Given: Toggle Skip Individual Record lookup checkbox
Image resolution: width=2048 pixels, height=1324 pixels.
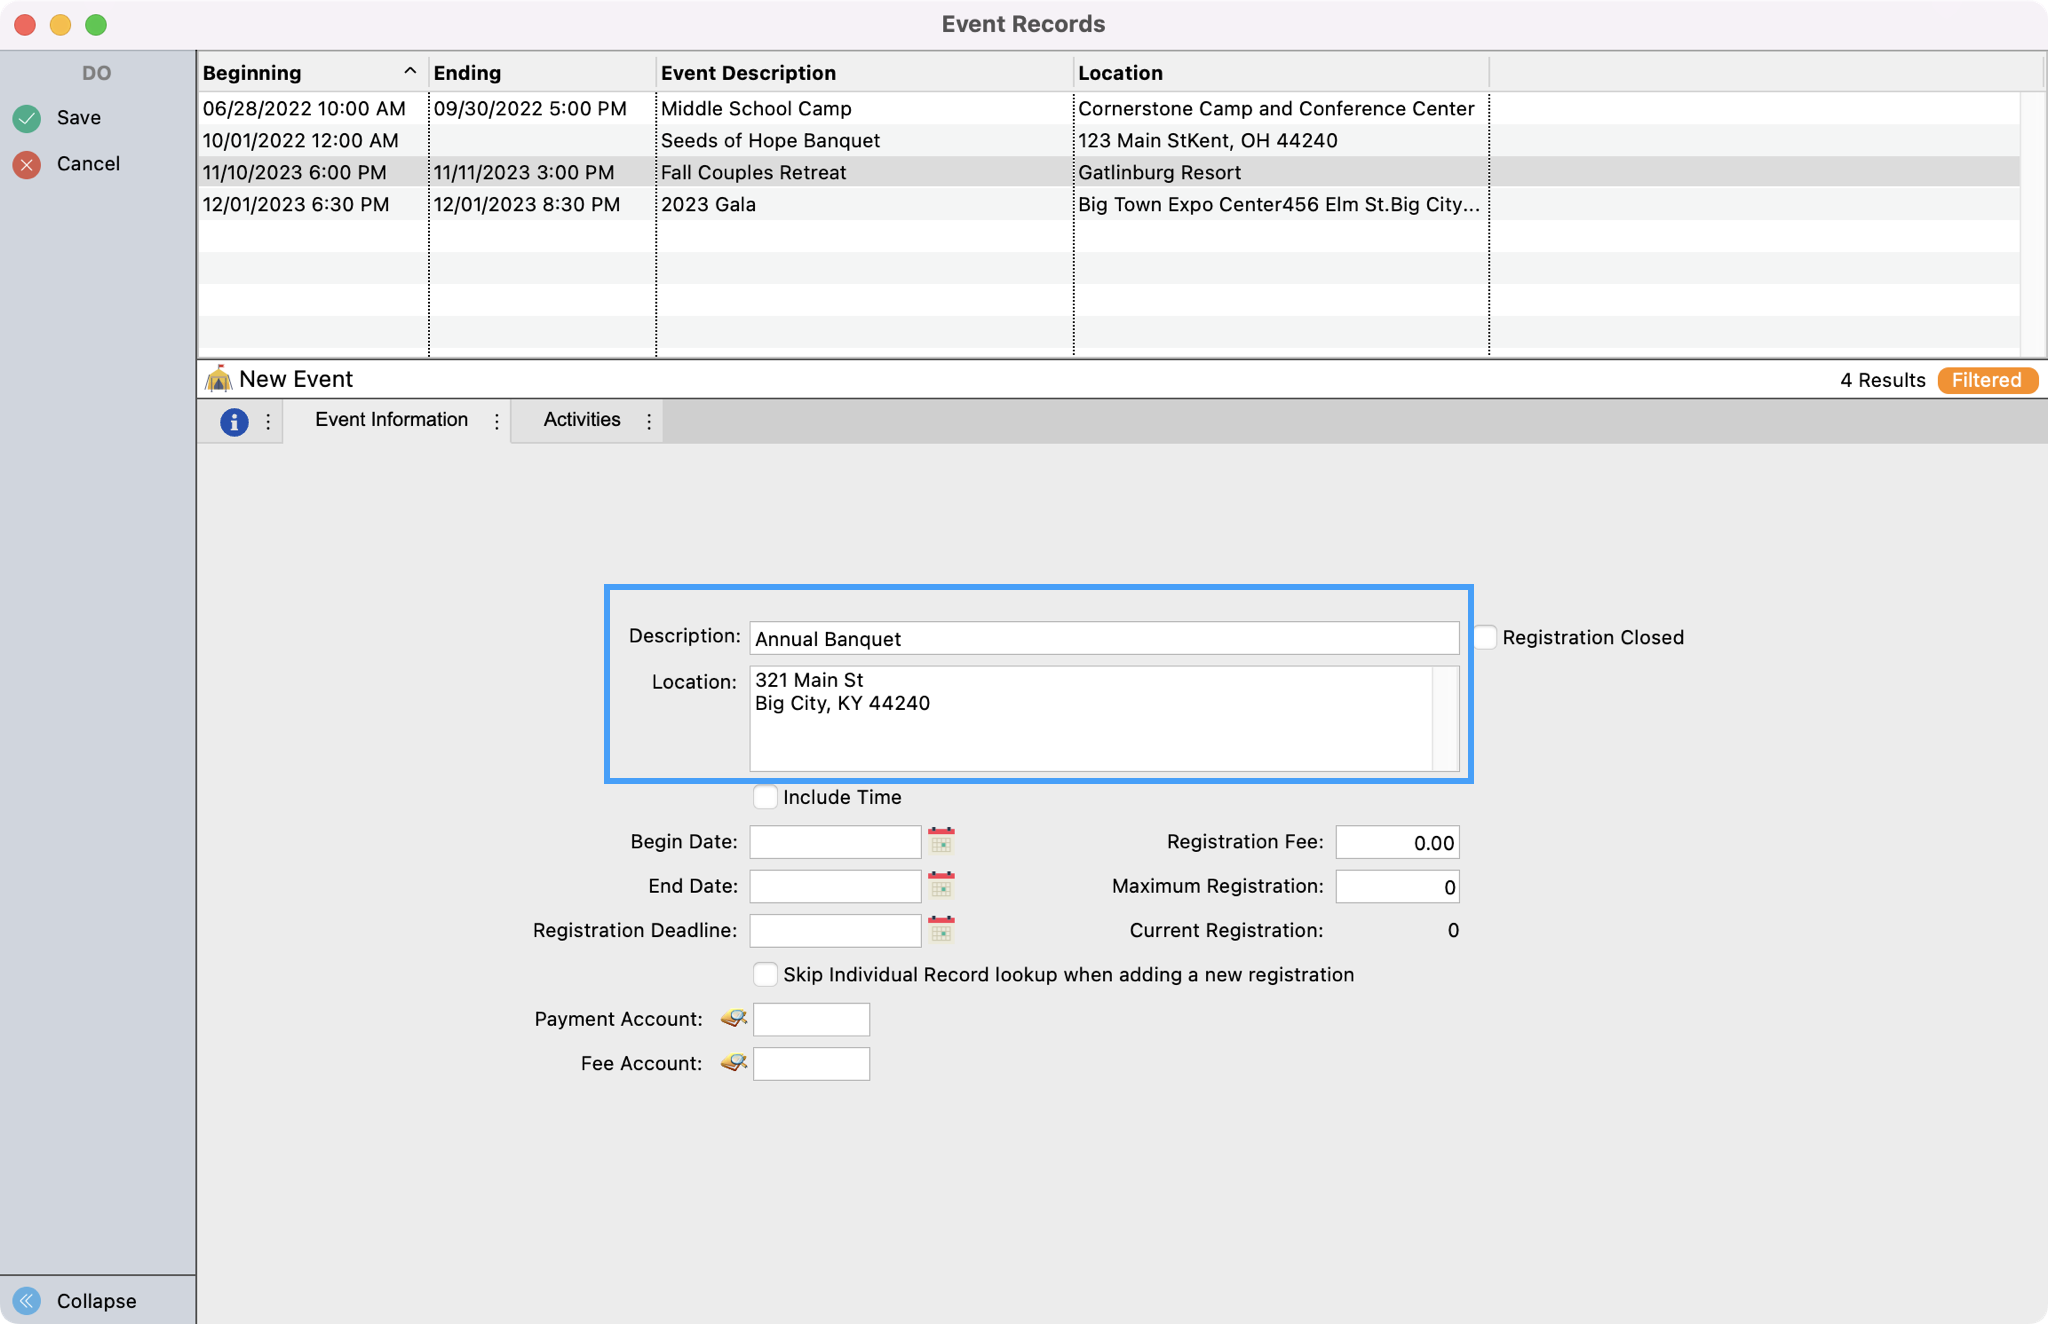Looking at the screenshot, I should [x=765, y=974].
